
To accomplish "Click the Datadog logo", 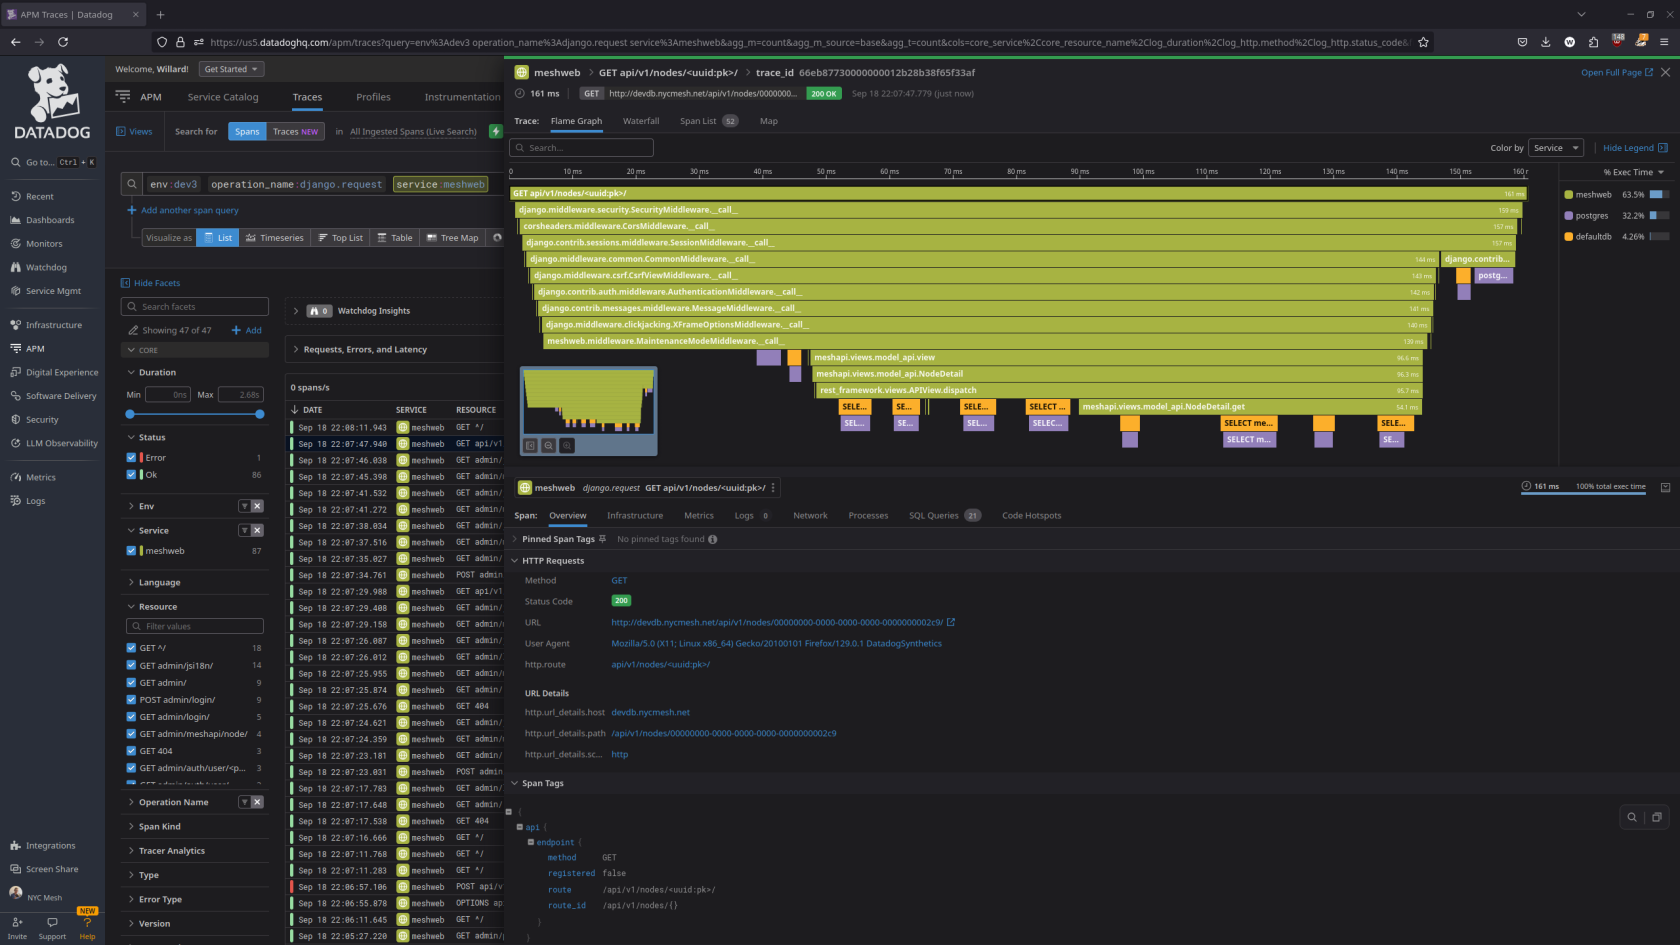I will pos(52,102).
